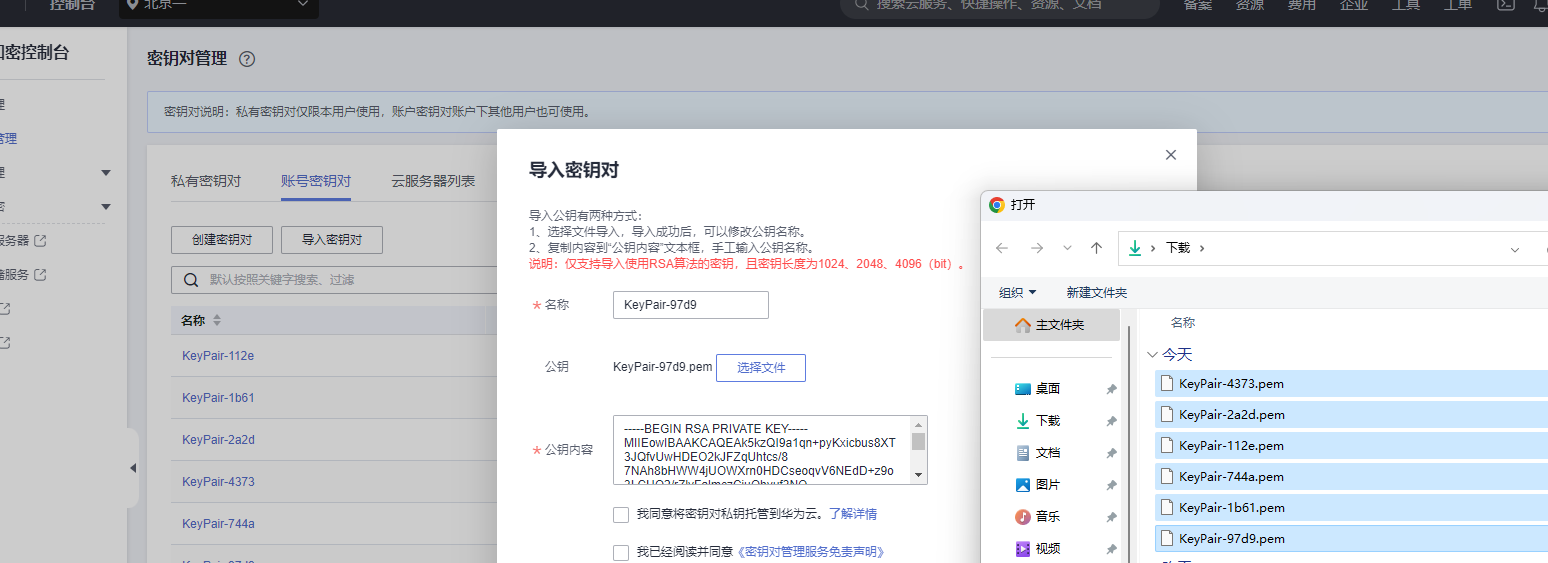
Task: Check 我同意将密钥对私钥托管到华为云 checkbox
Action: [621, 515]
